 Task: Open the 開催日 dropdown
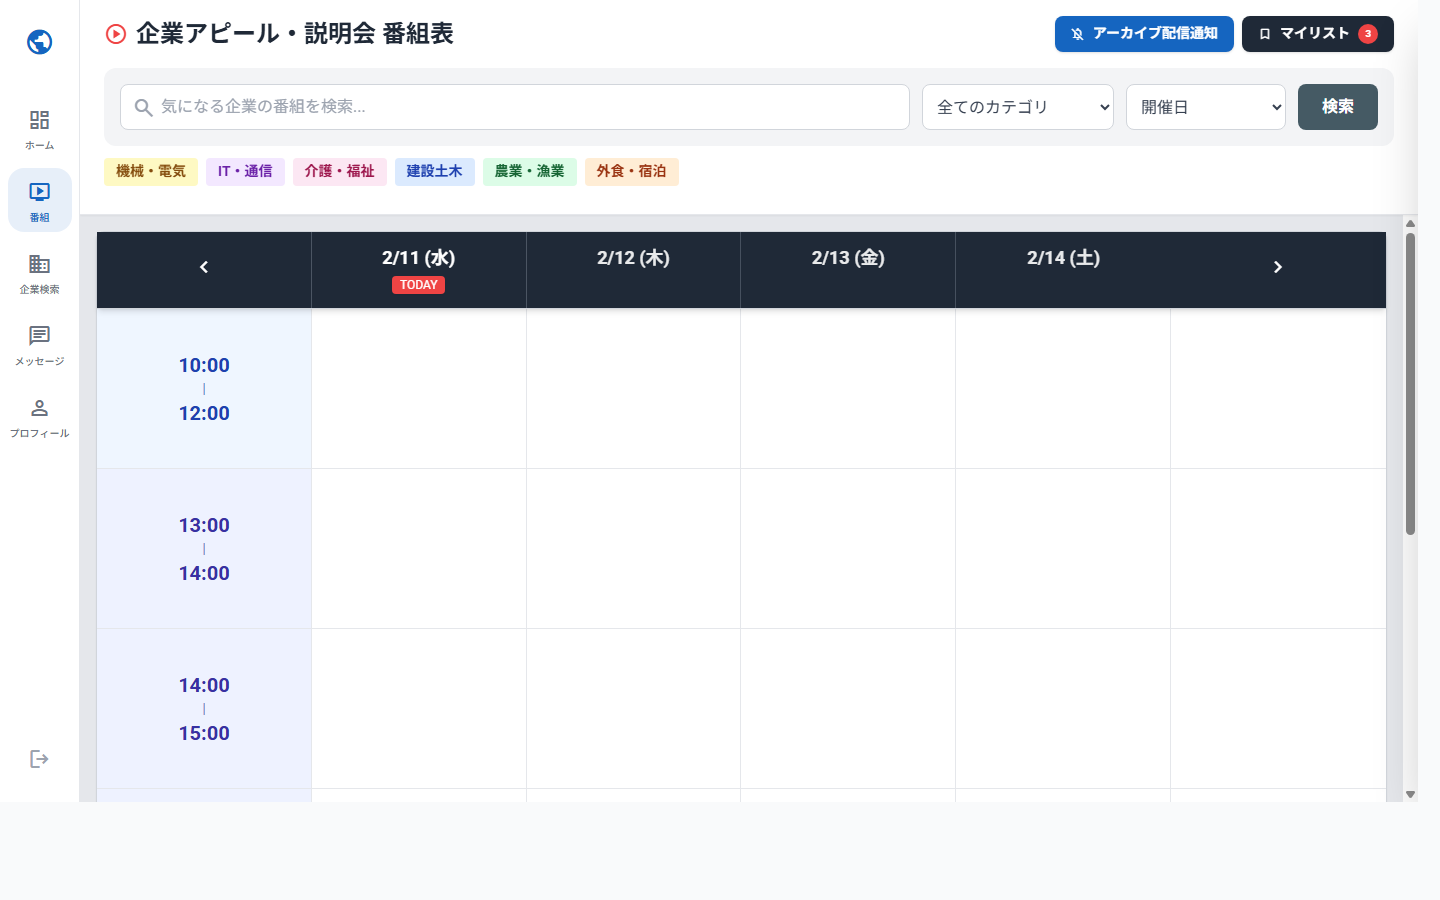[x=1205, y=107]
